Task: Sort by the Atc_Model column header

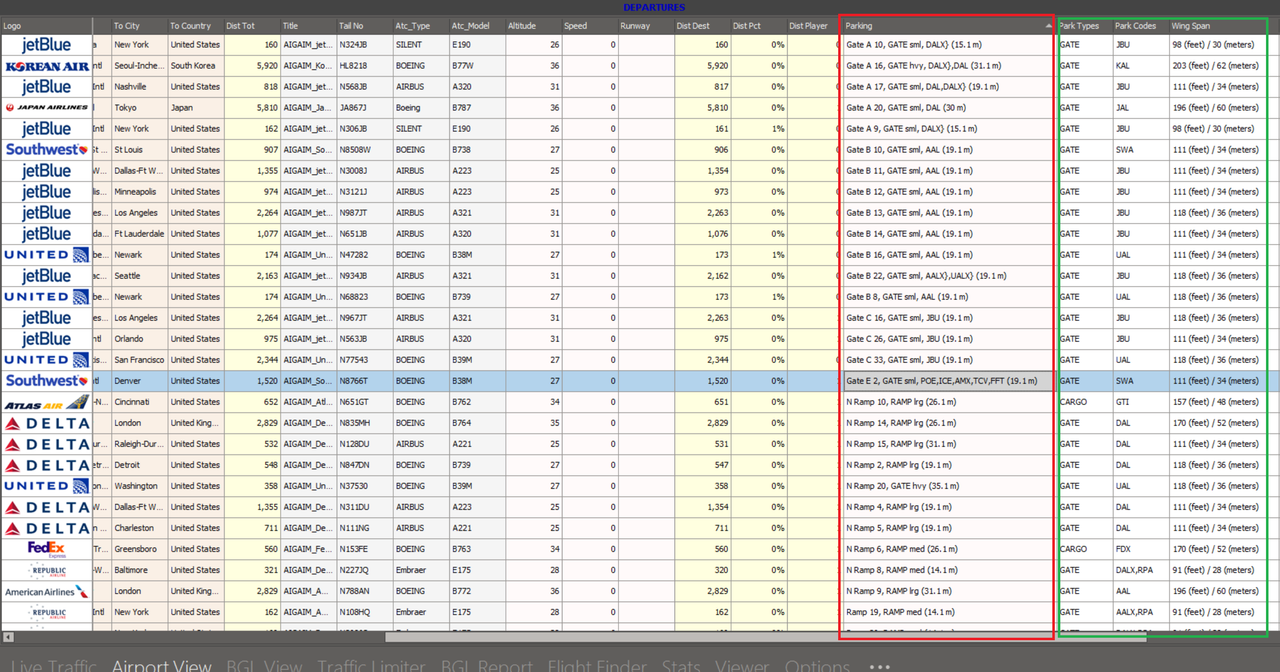Action: pyautogui.click(x=476, y=26)
